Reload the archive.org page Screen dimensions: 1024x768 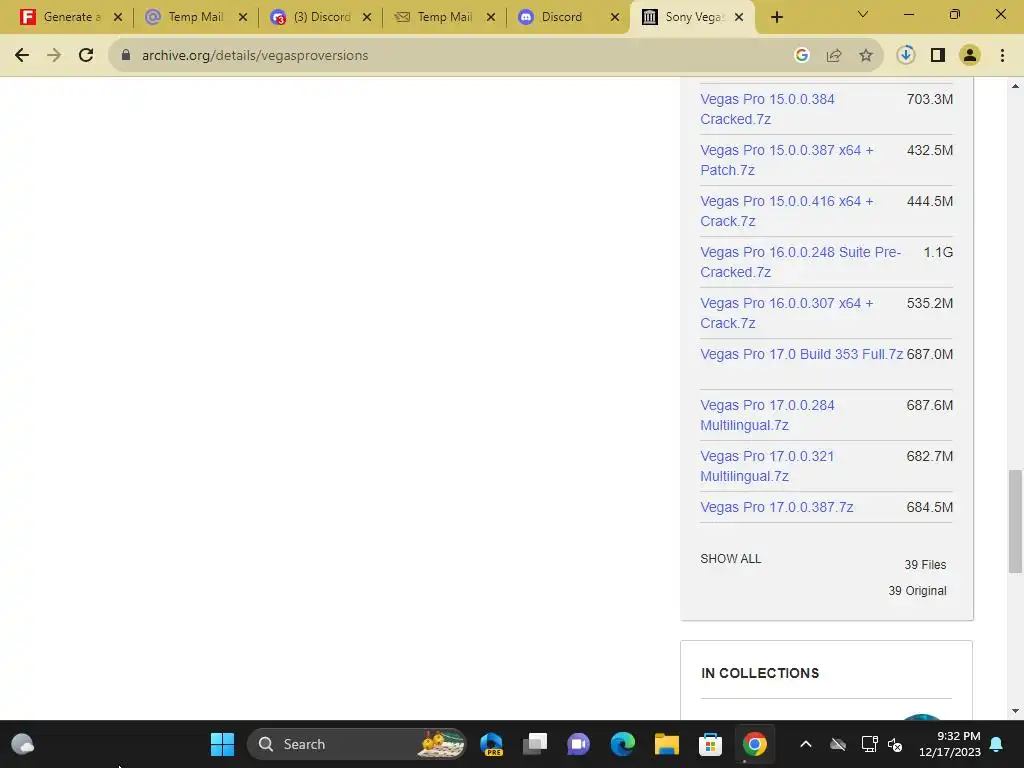pos(86,56)
